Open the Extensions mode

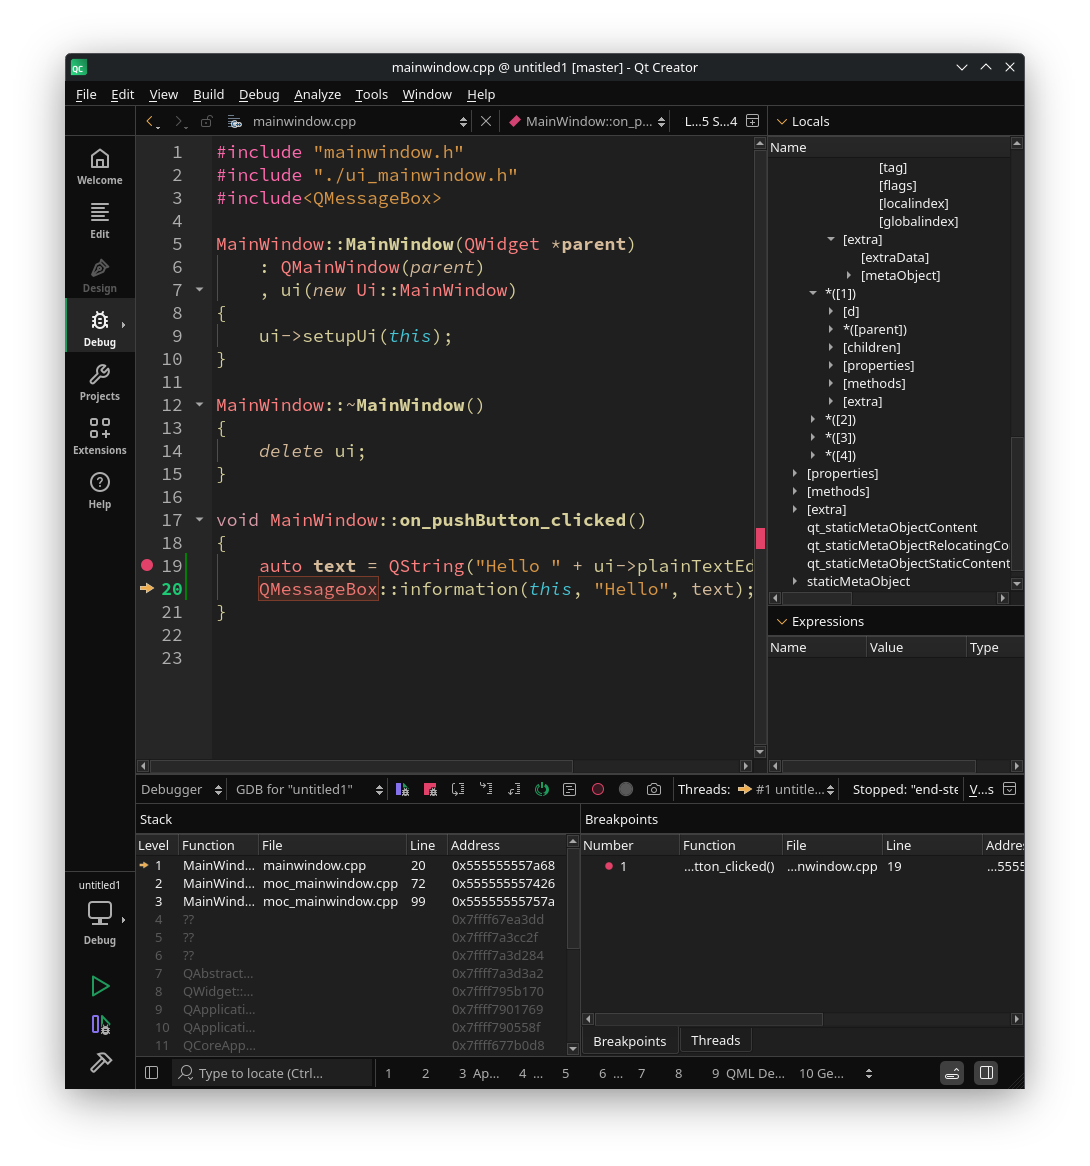(x=100, y=437)
